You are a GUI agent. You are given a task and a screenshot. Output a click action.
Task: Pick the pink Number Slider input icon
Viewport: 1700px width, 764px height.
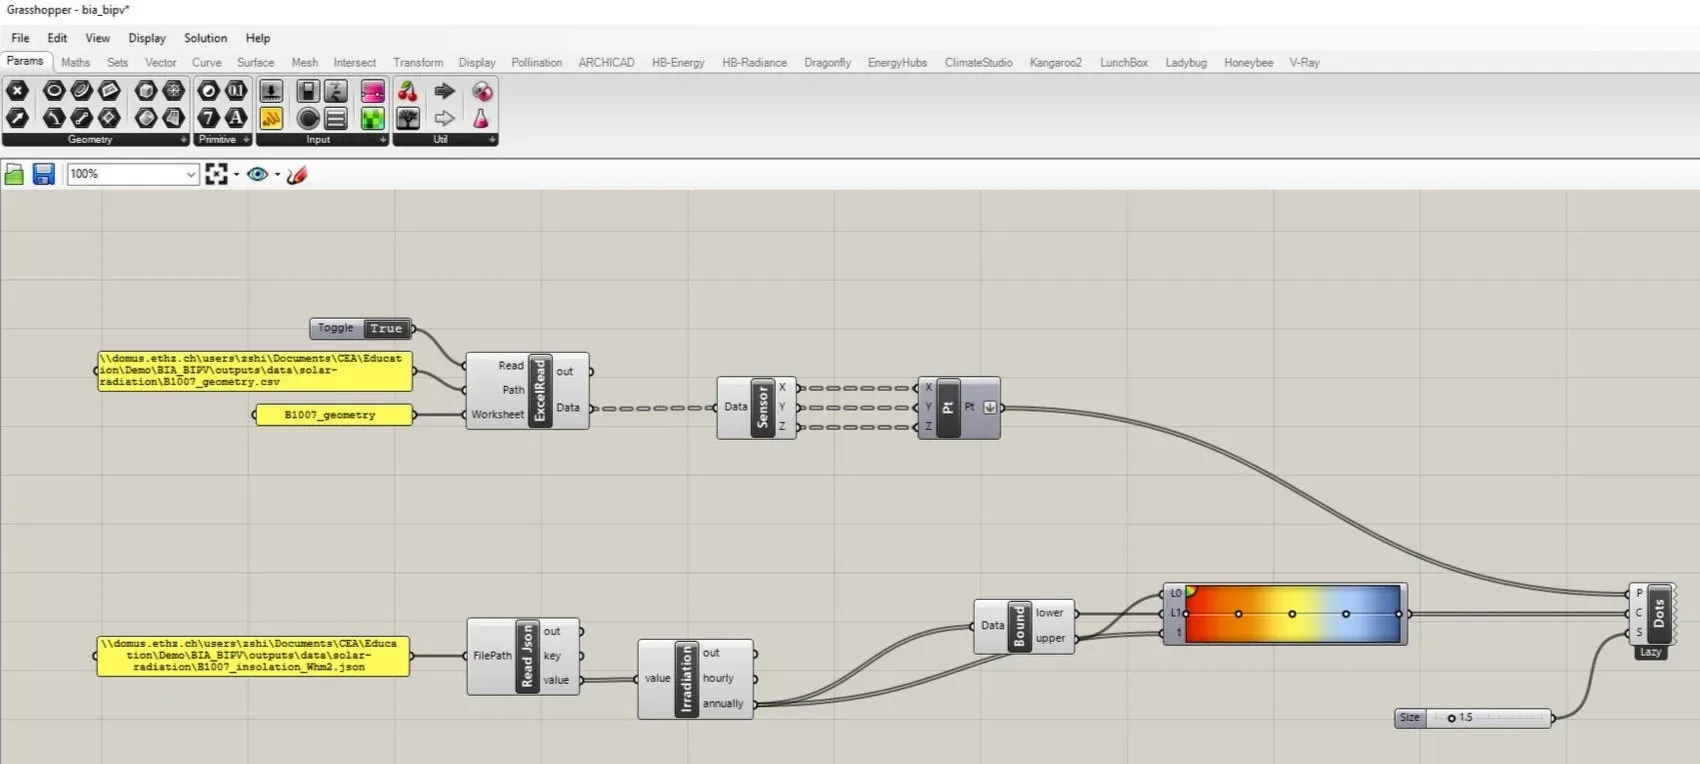pyautogui.click(x=372, y=91)
